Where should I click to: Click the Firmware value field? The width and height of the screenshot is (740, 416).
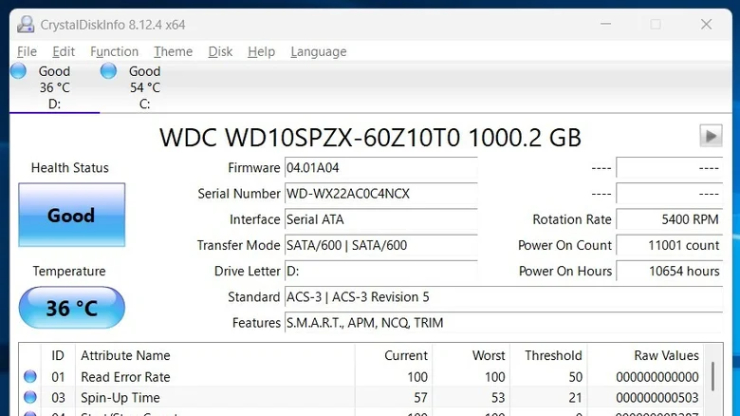coord(380,168)
